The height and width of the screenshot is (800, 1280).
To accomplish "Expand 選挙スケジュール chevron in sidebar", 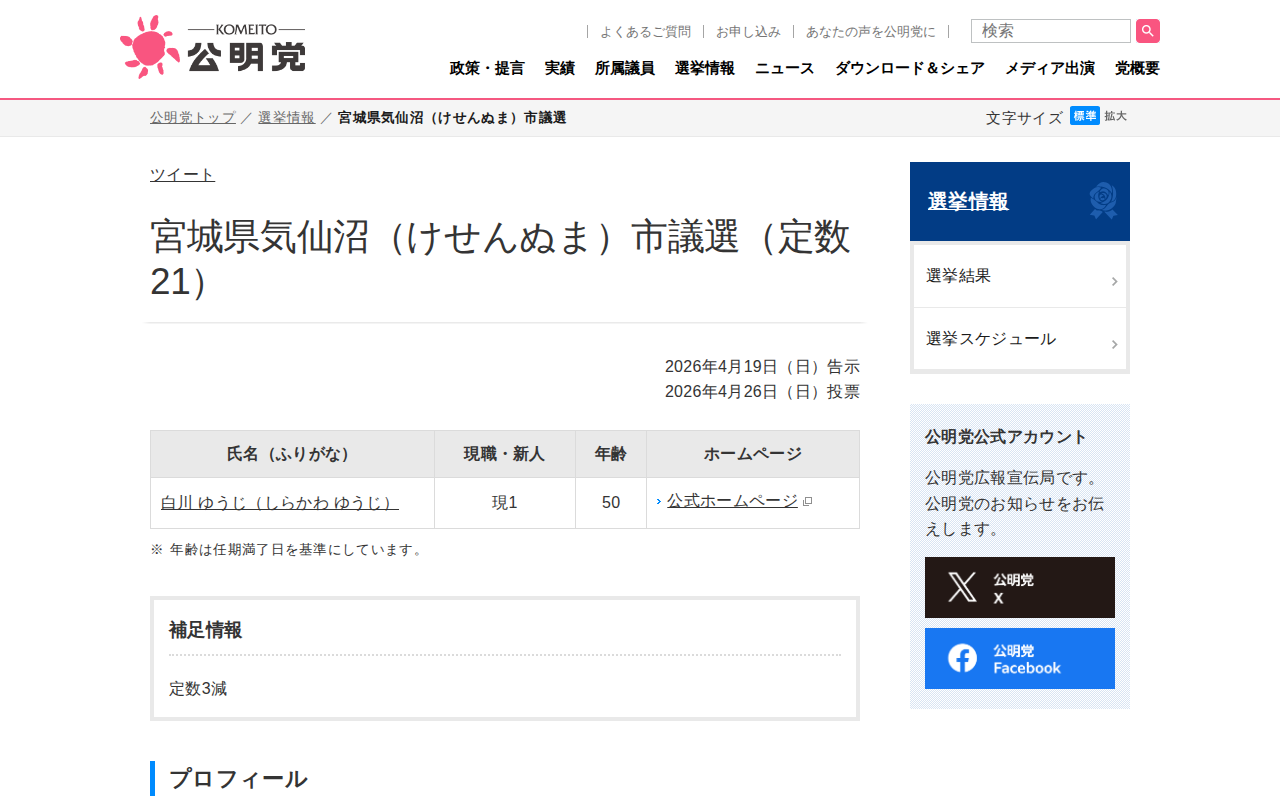I will tap(1114, 345).
